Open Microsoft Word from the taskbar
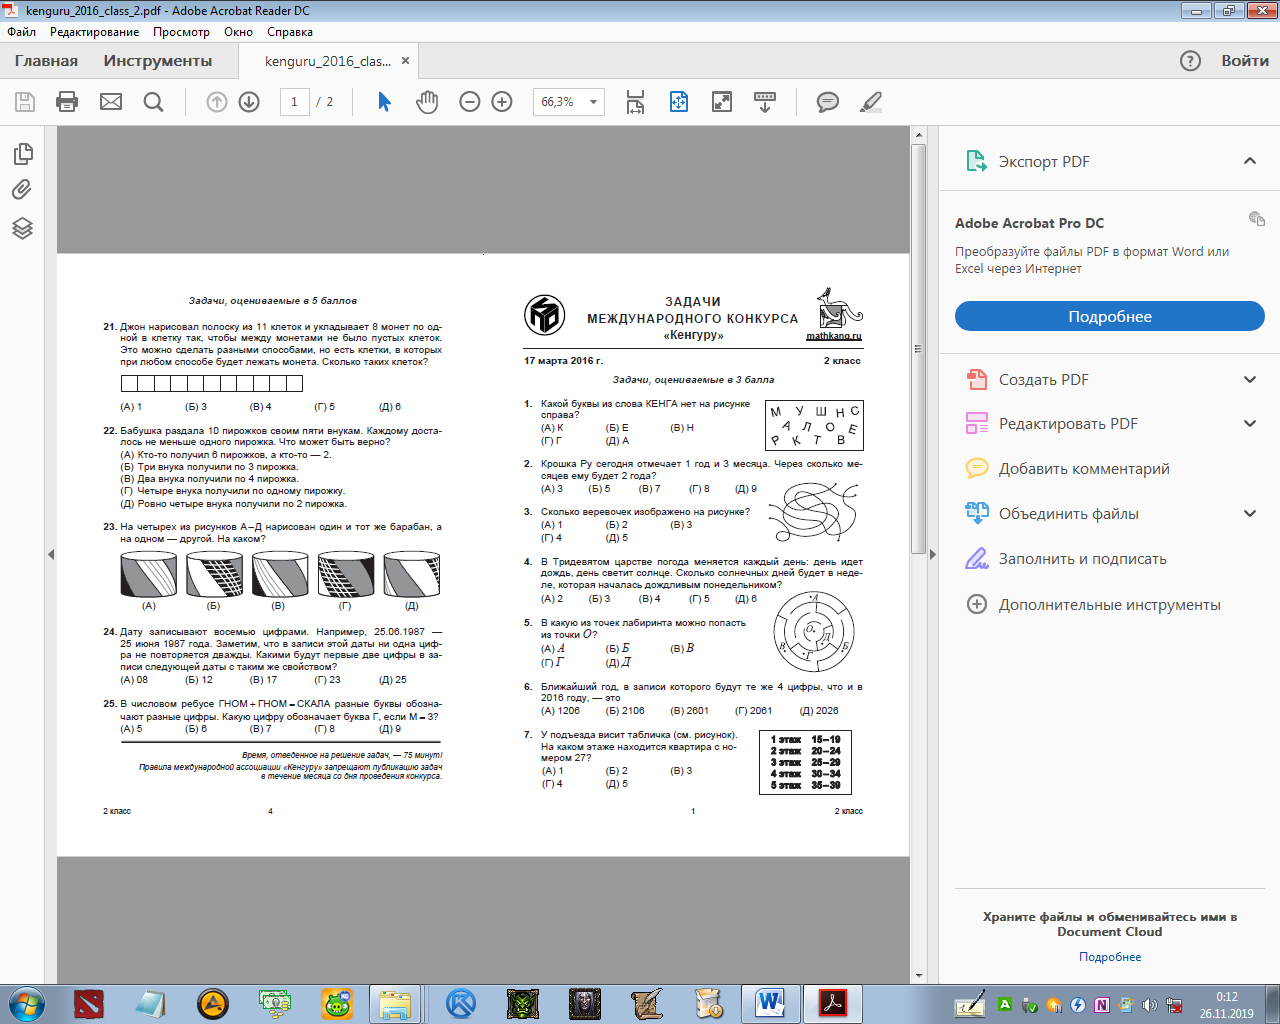Image resolution: width=1280 pixels, height=1024 pixels. click(x=770, y=1003)
